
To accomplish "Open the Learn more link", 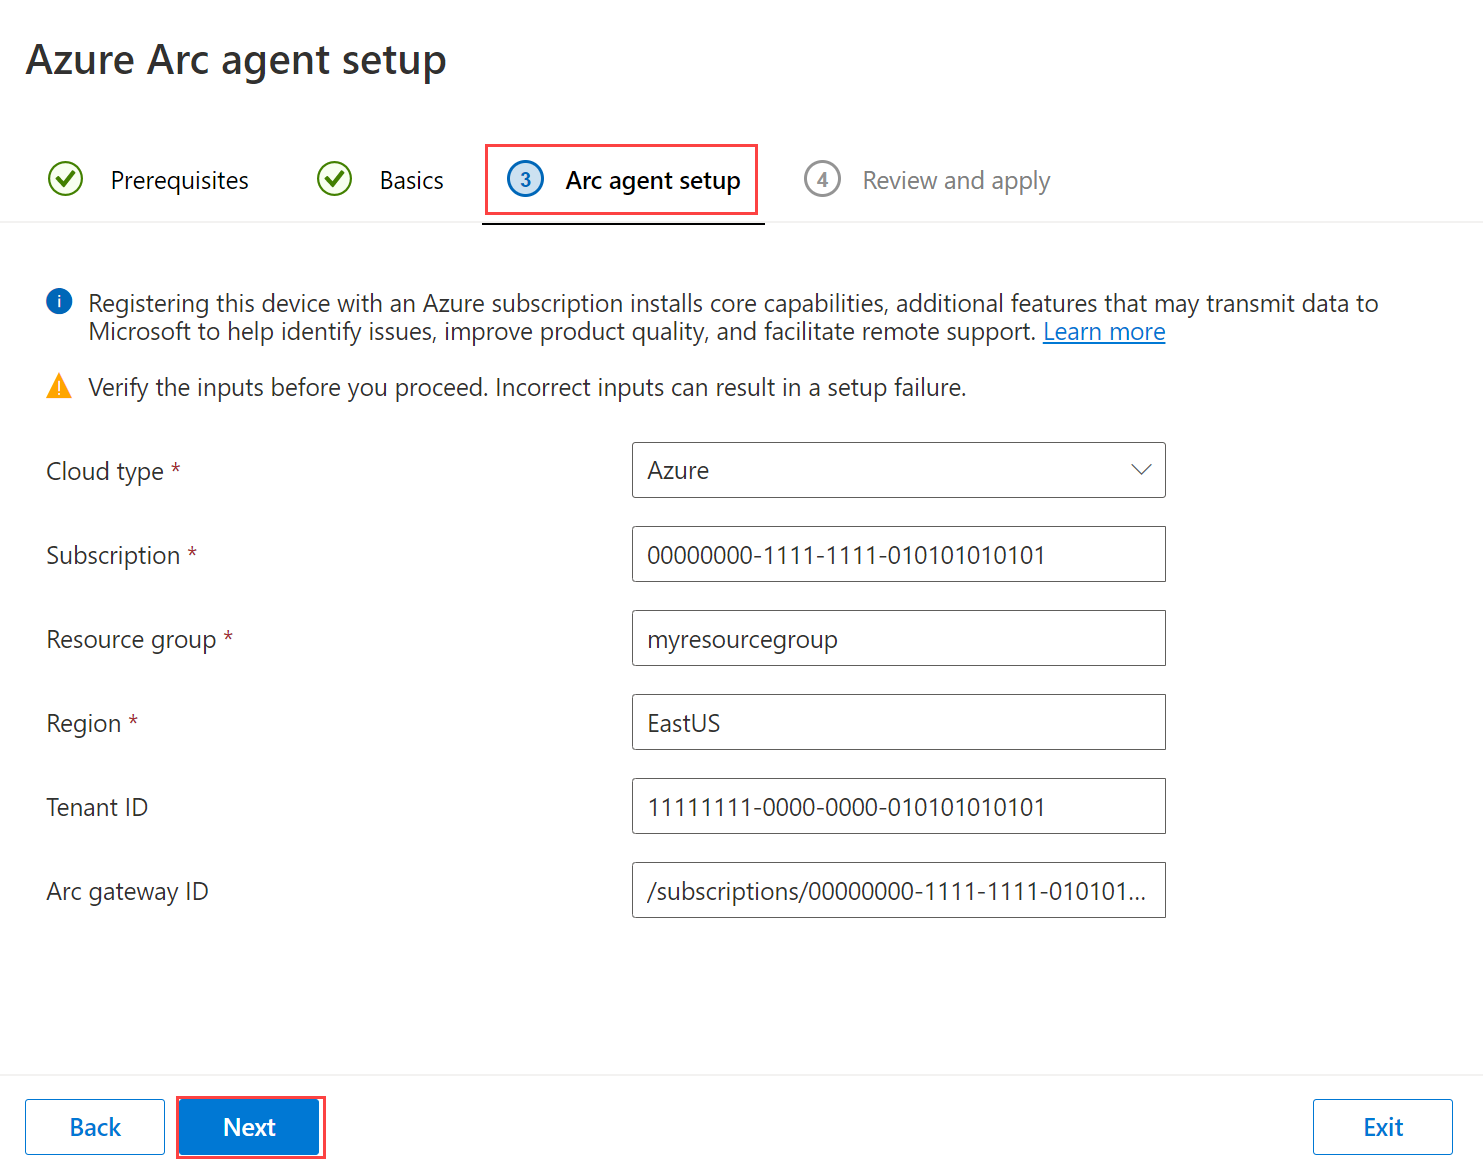I will [x=1104, y=332].
